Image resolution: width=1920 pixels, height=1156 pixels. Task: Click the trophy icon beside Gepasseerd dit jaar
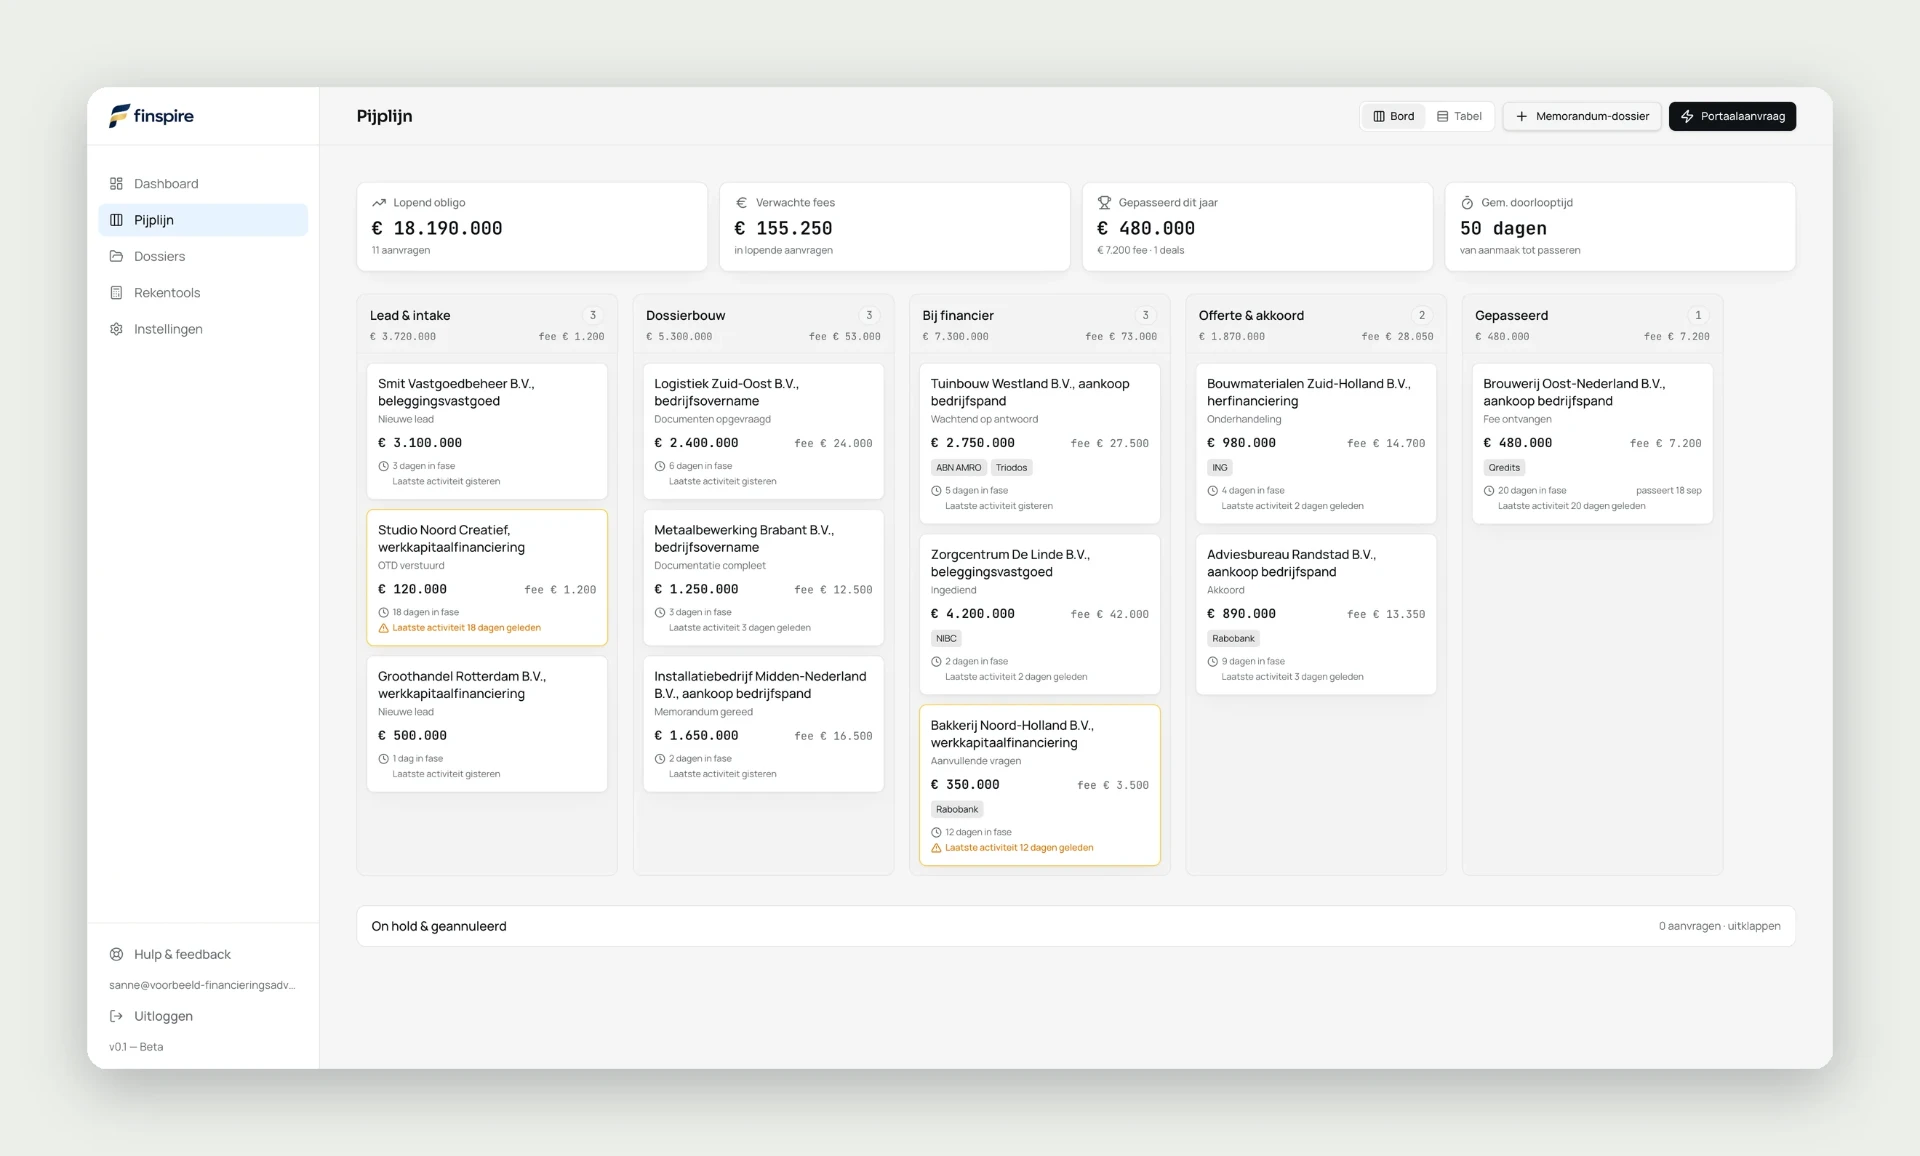1104,202
